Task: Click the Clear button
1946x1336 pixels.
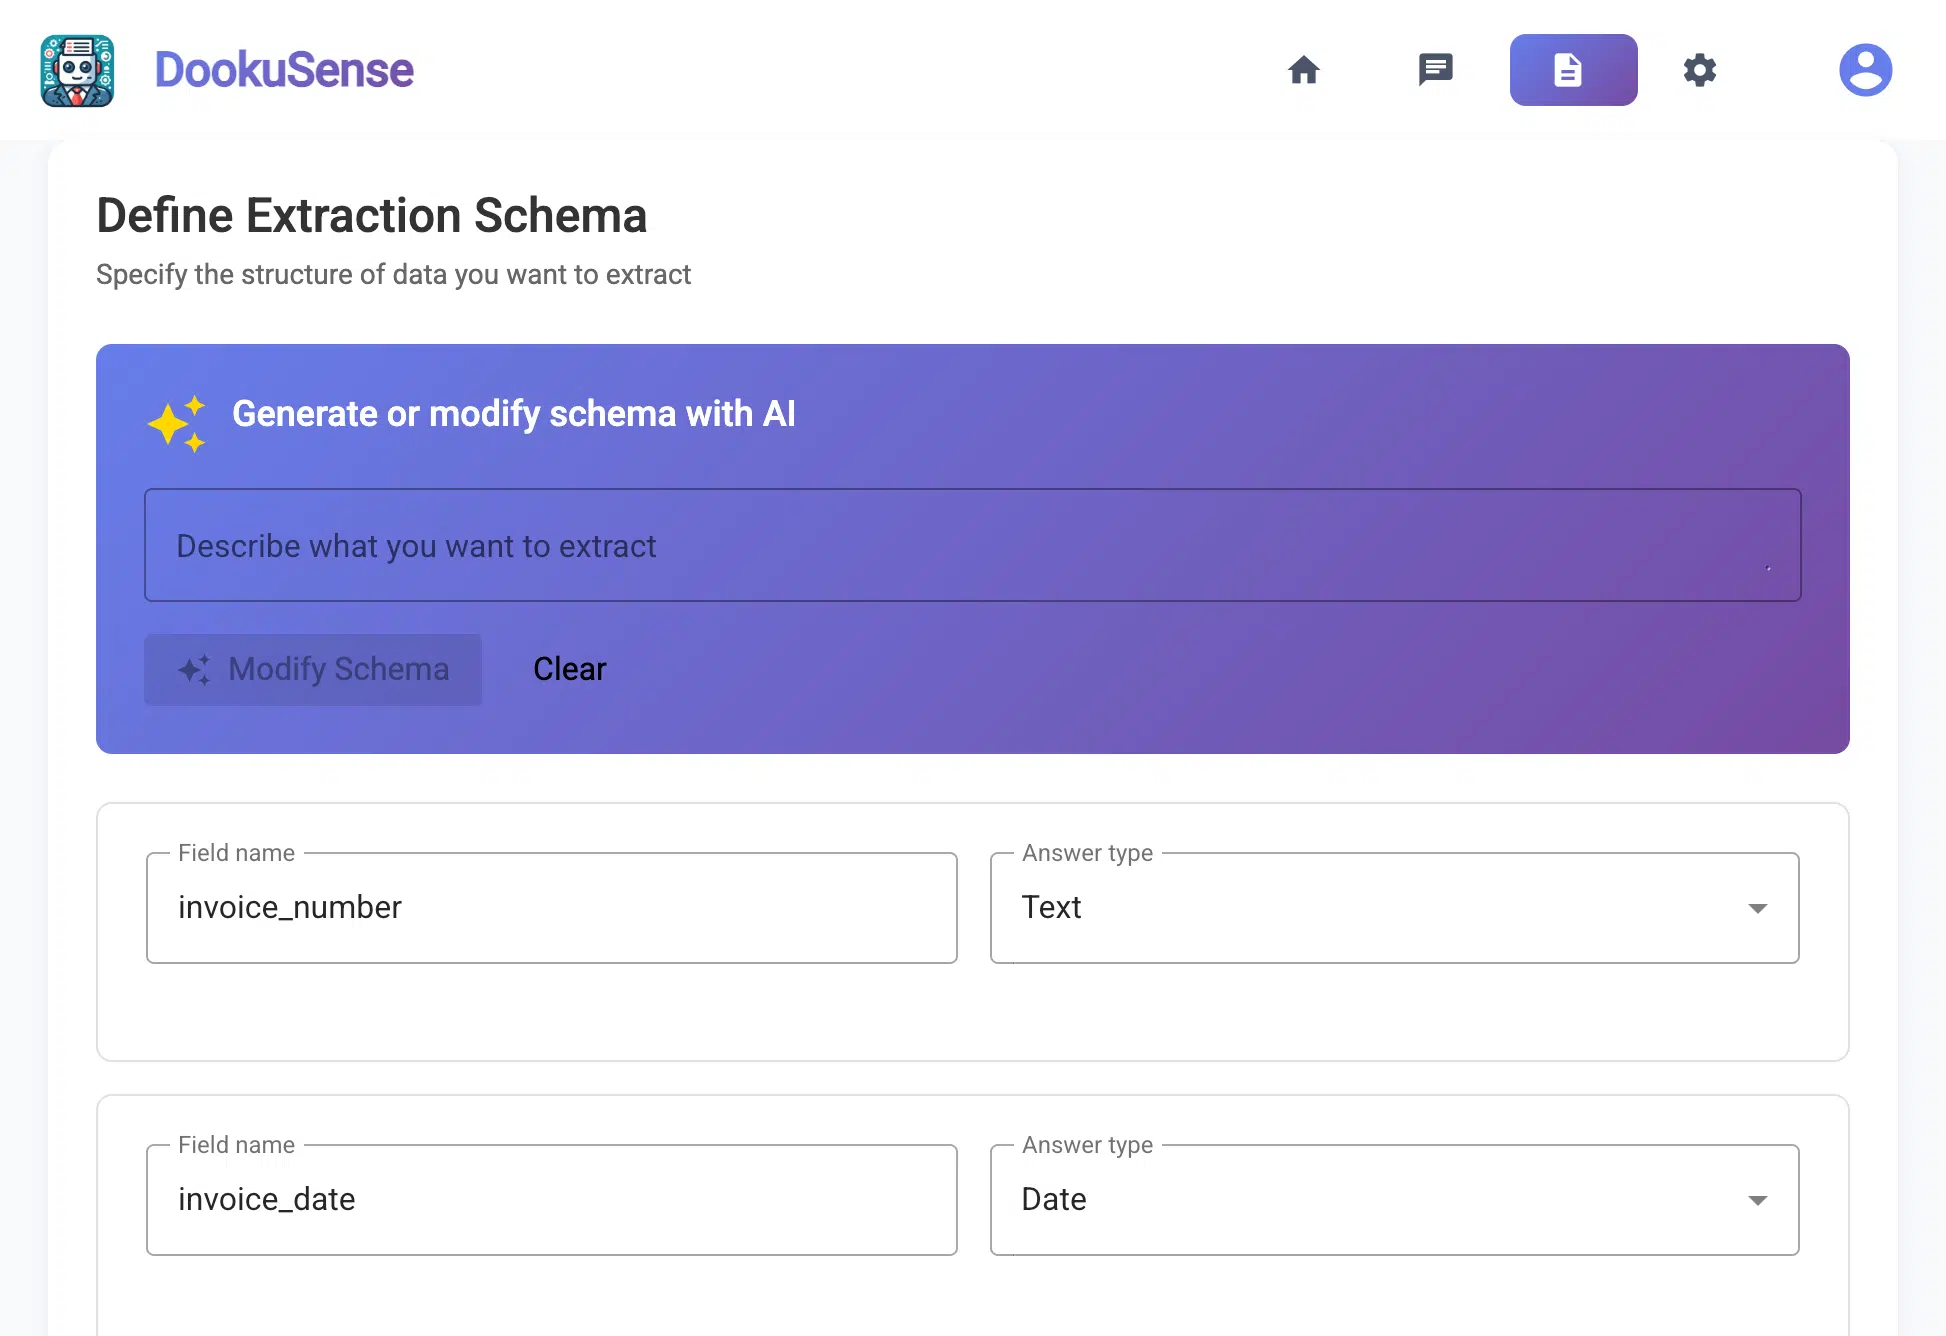Action: click(569, 669)
